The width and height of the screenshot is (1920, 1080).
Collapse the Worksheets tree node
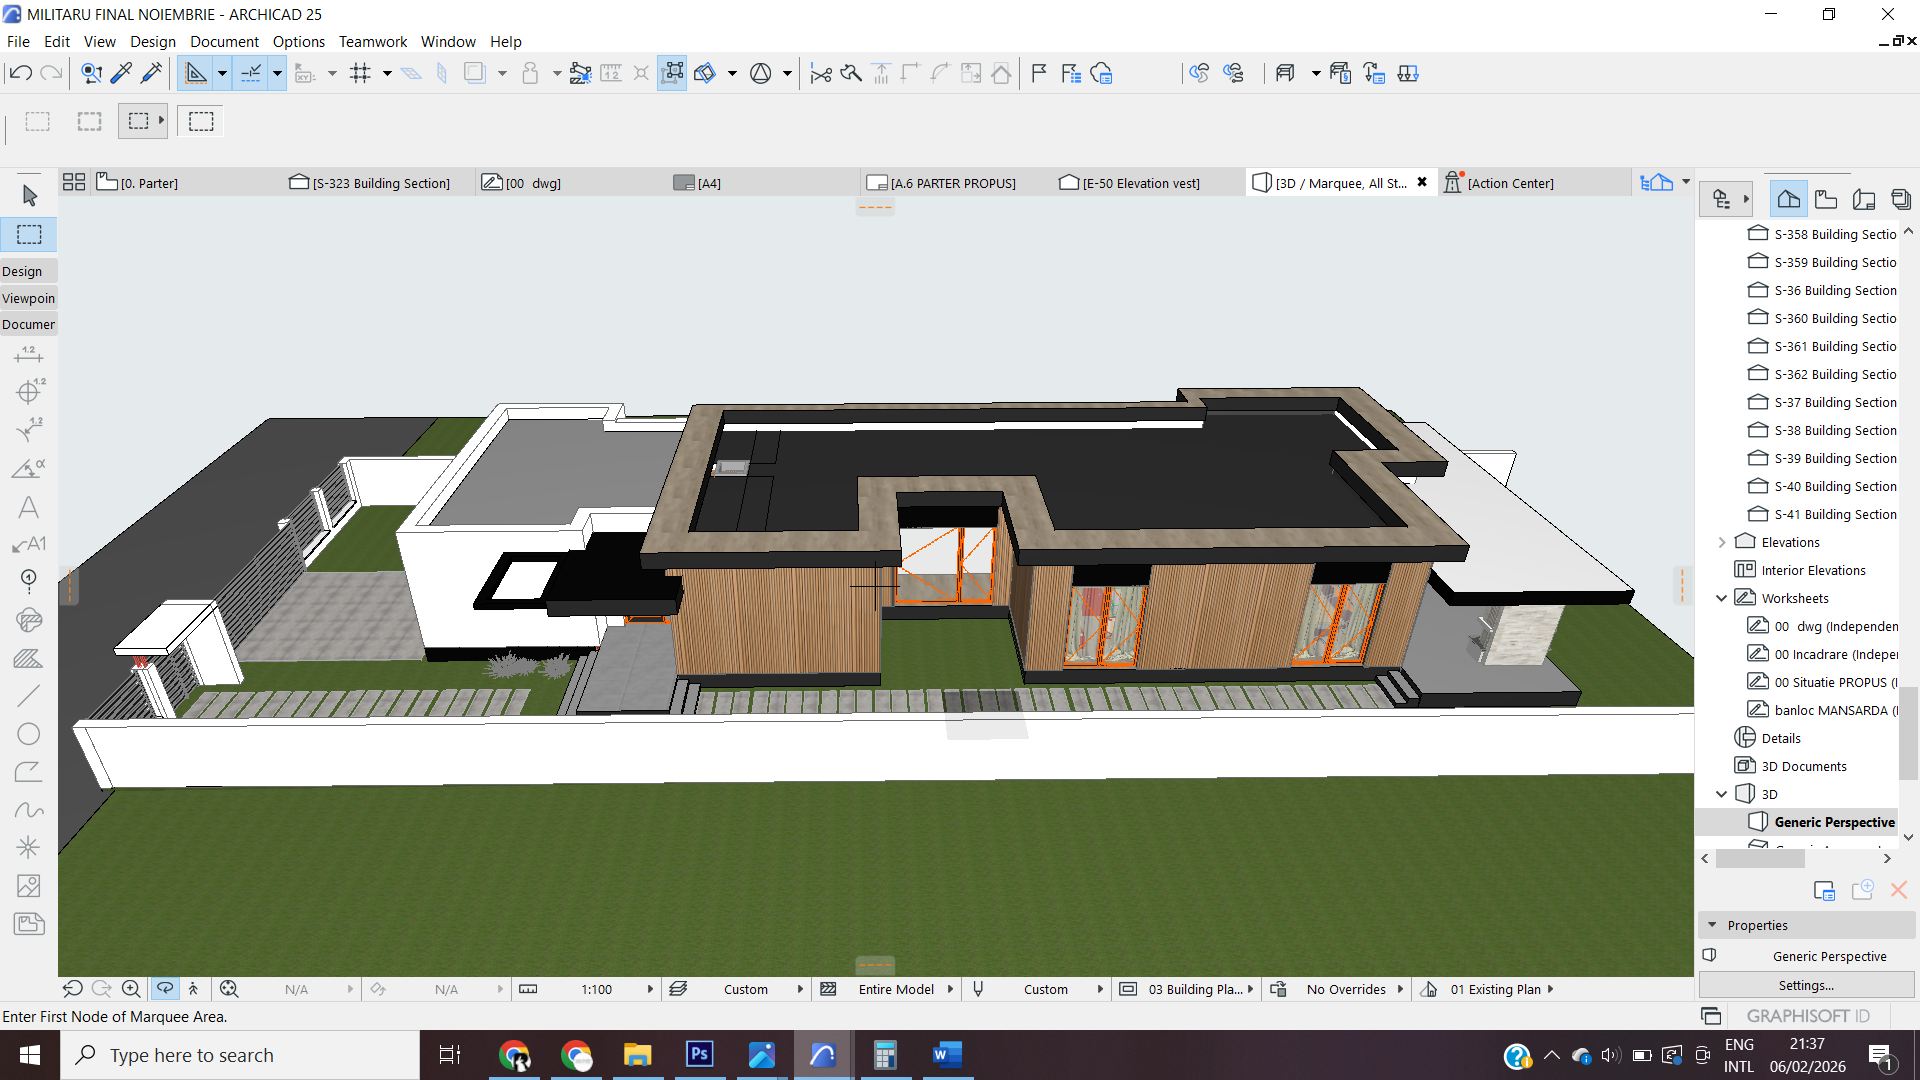coord(1722,598)
